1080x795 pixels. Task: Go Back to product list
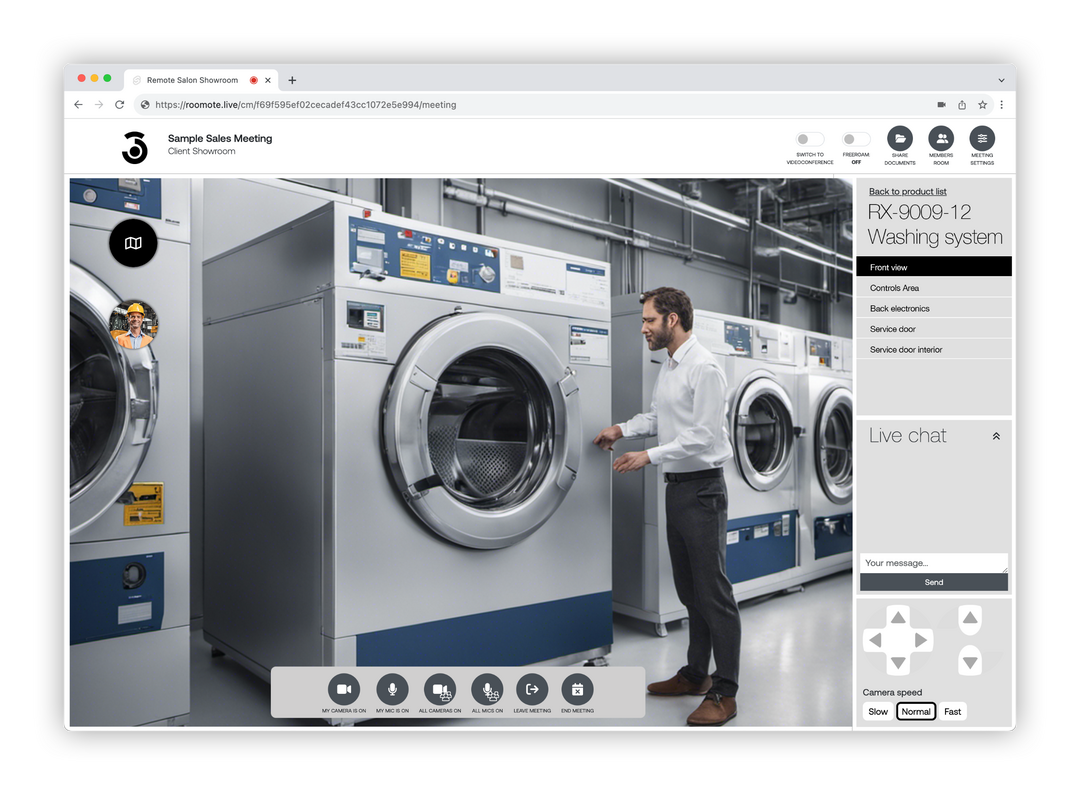coord(907,191)
